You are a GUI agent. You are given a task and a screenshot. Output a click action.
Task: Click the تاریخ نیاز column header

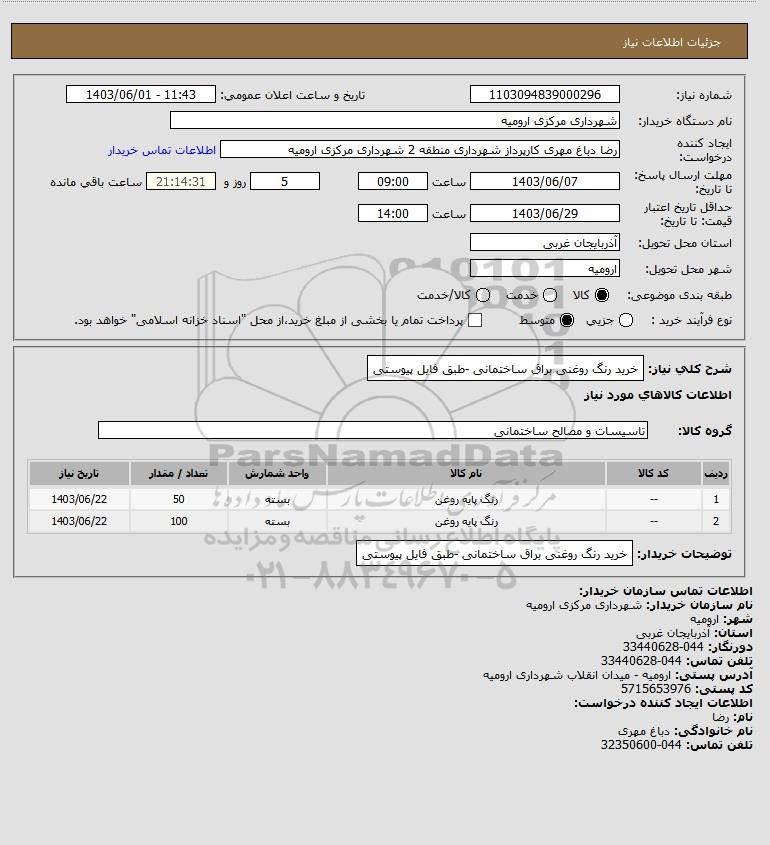pyautogui.click(x=79, y=474)
